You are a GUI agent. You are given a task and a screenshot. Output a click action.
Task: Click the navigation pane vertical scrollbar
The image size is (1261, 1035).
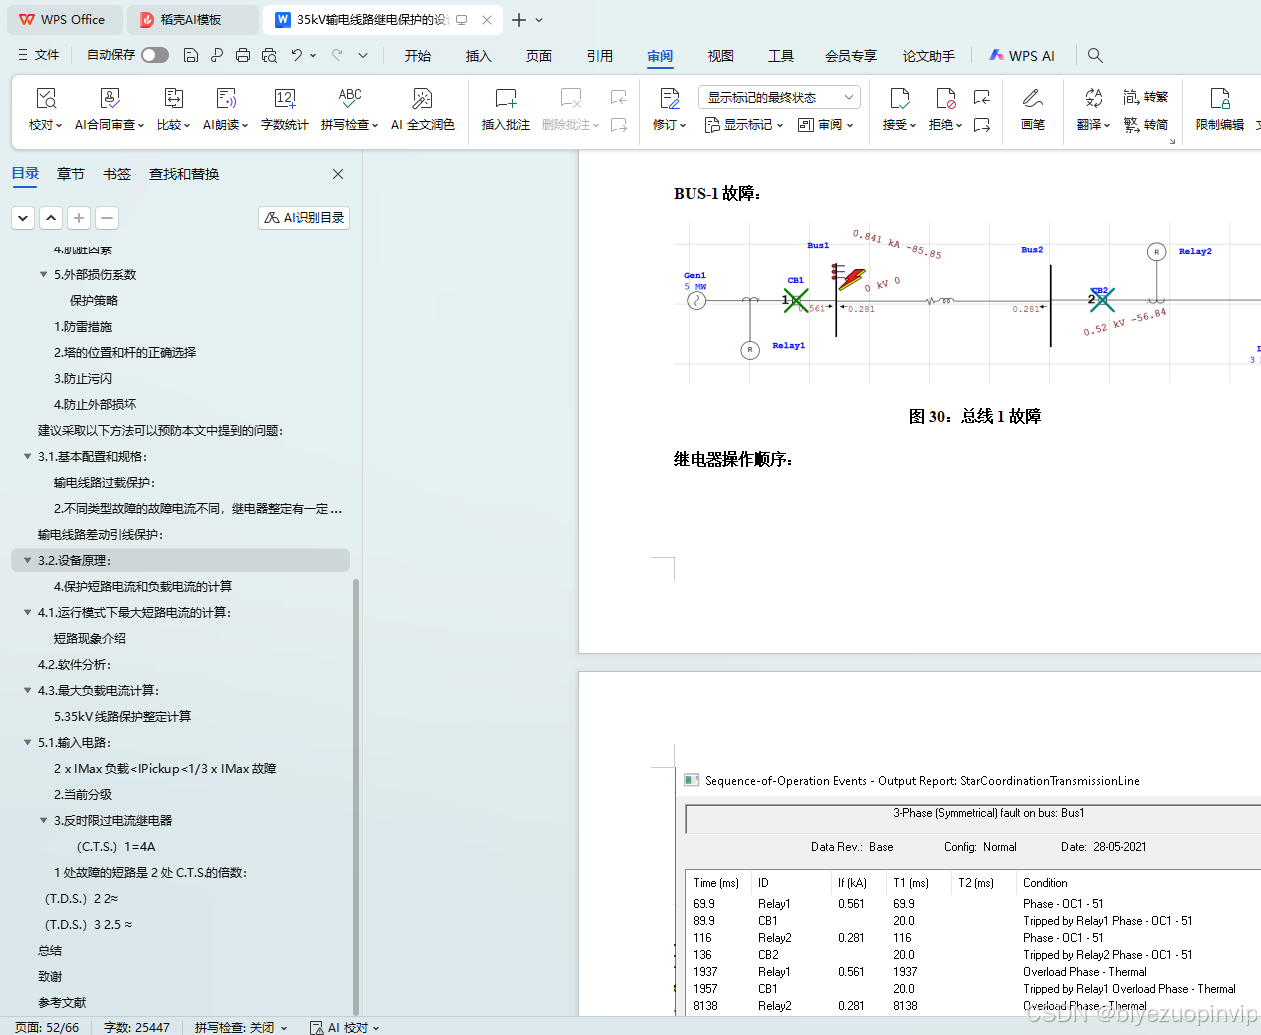tap(356, 796)
